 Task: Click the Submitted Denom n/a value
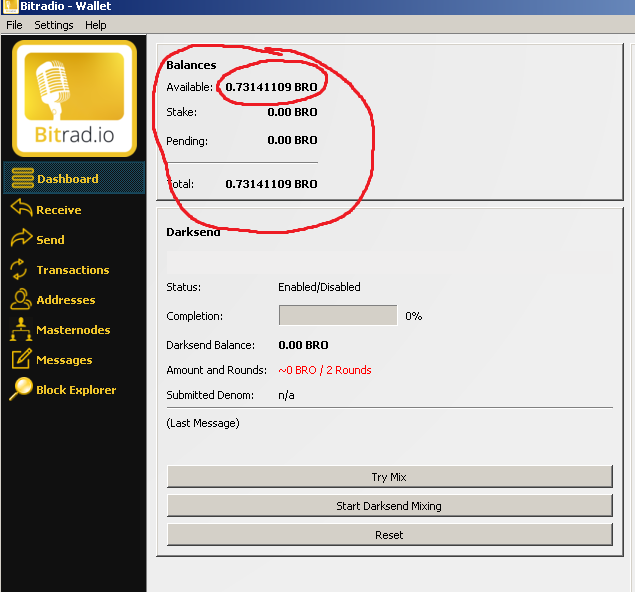point(286,395)
